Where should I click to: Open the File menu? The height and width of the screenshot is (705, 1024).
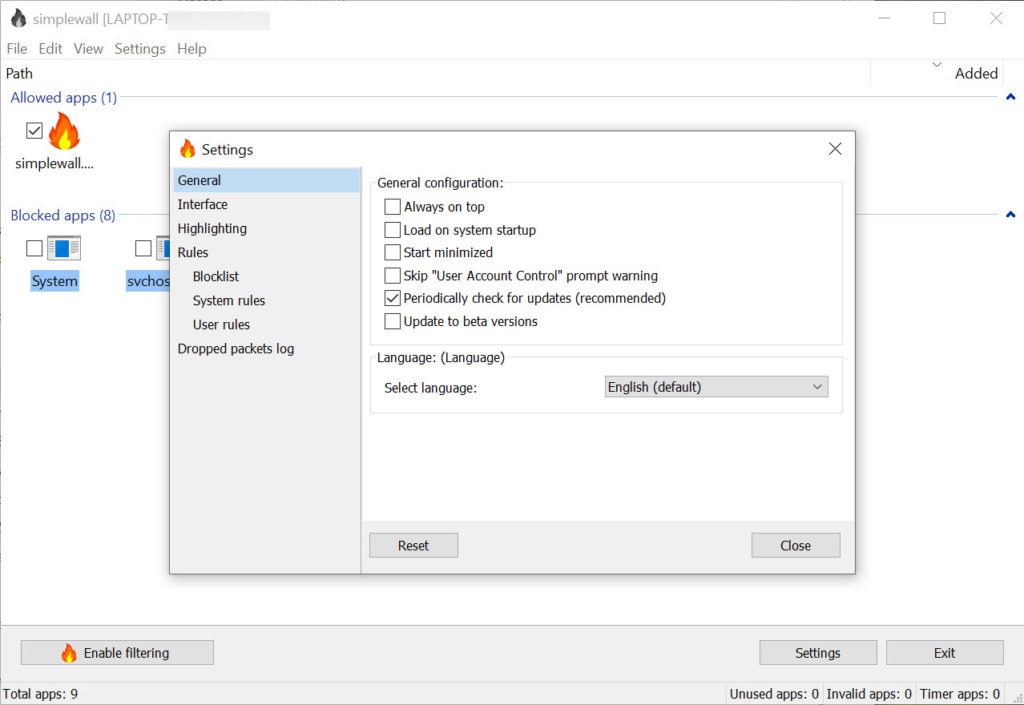tap(17, 48)
